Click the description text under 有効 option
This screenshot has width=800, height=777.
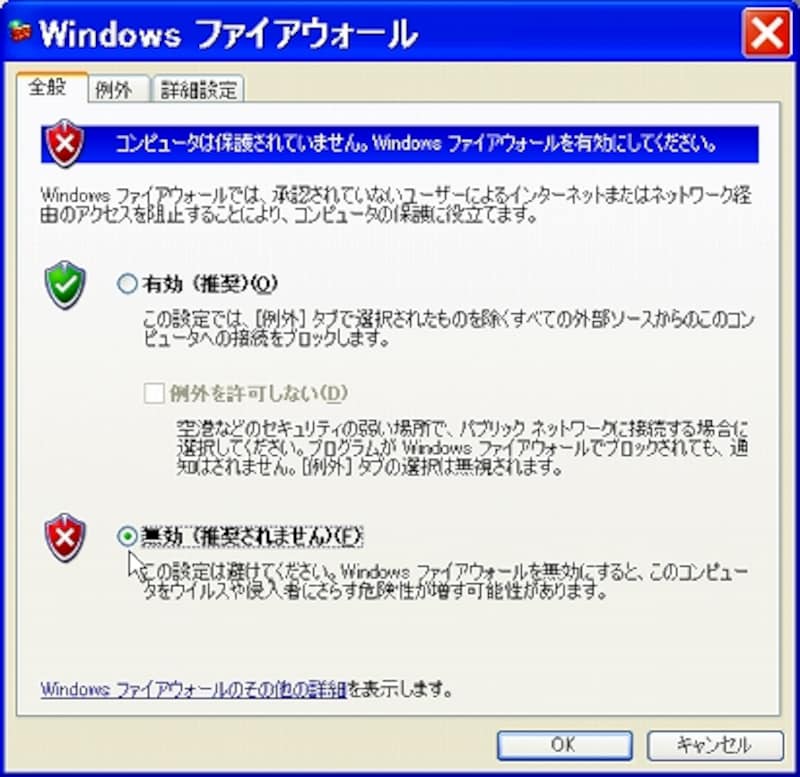(448, 329)
